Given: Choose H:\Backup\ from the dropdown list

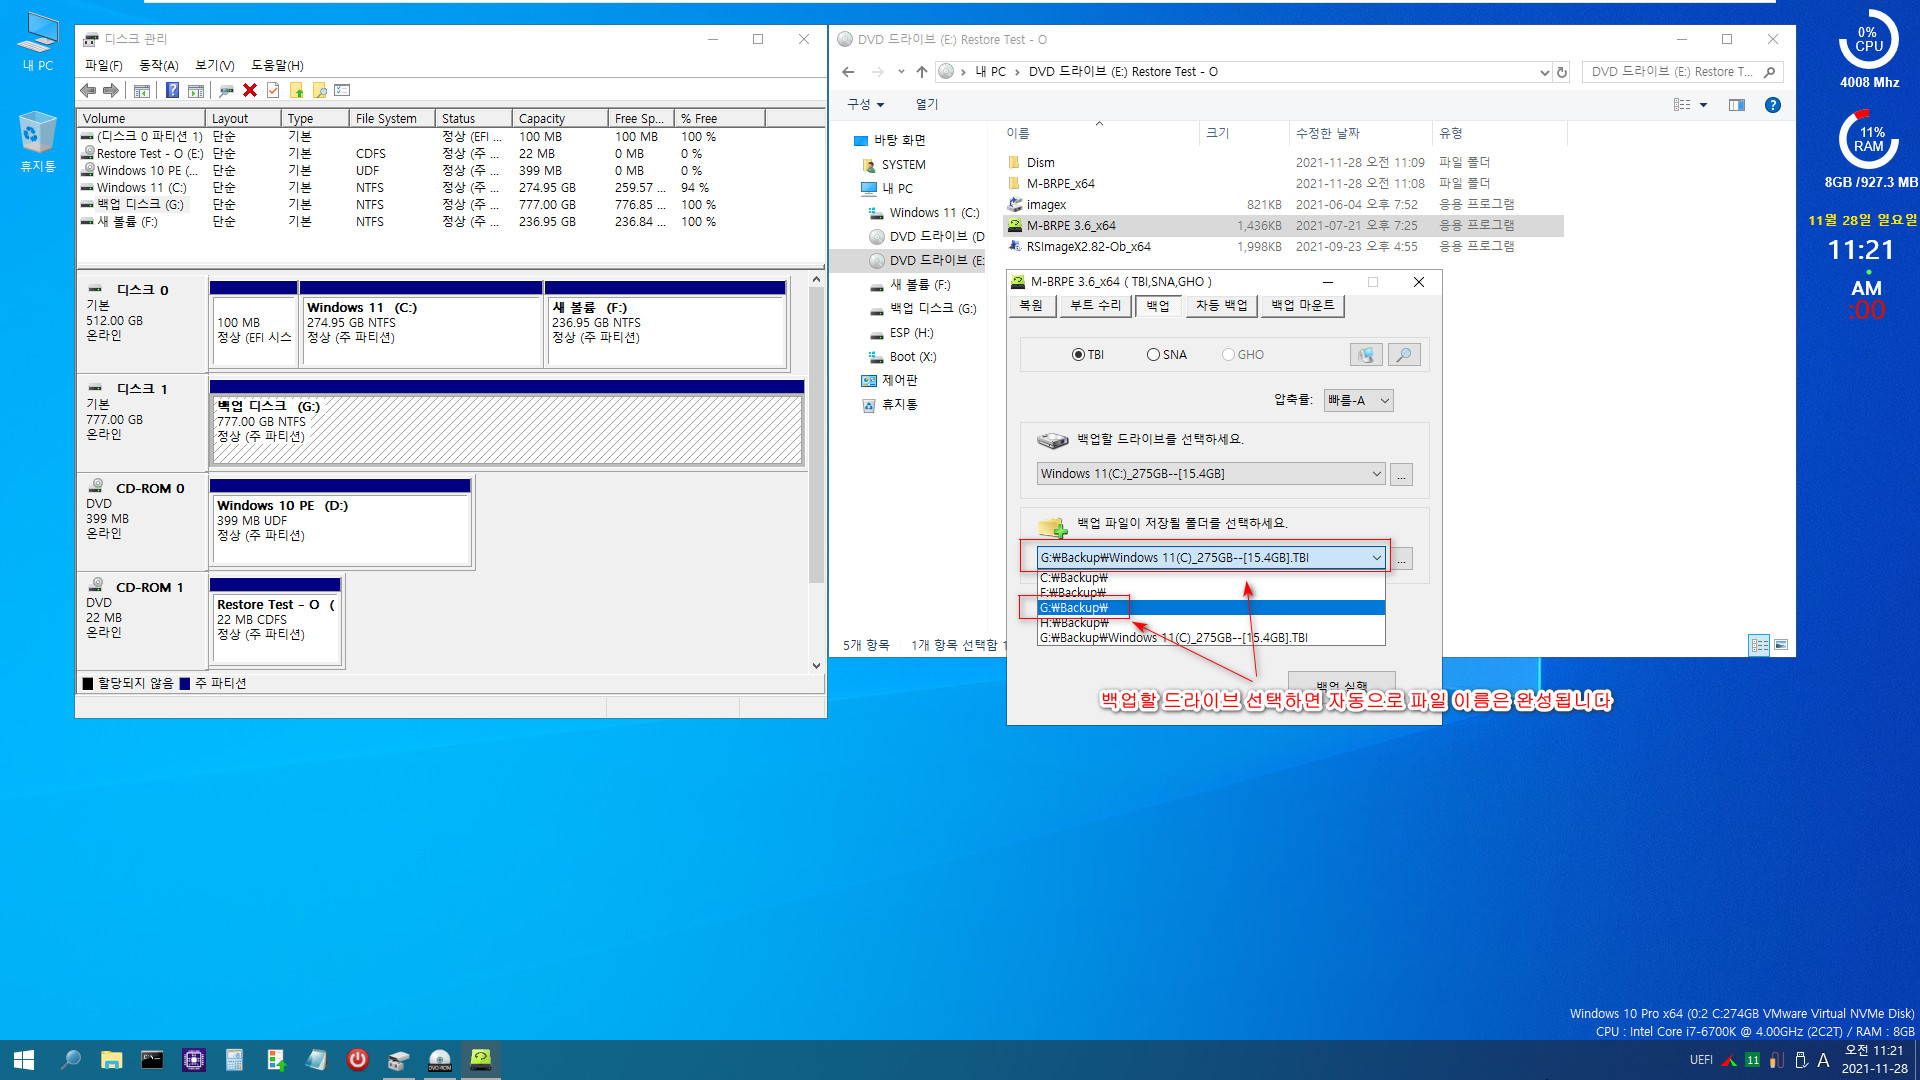Looking at the screenshot, I should coord(1210,623).
